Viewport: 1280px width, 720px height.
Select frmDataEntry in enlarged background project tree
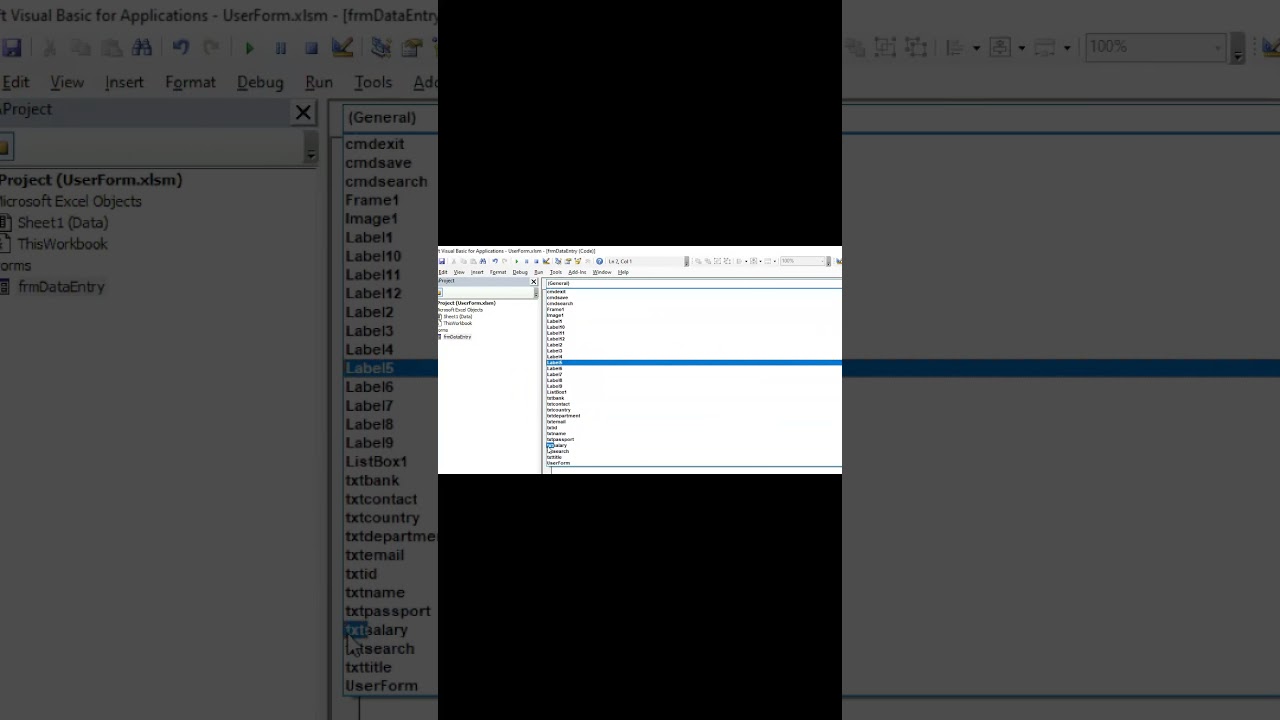click(61, 287)
